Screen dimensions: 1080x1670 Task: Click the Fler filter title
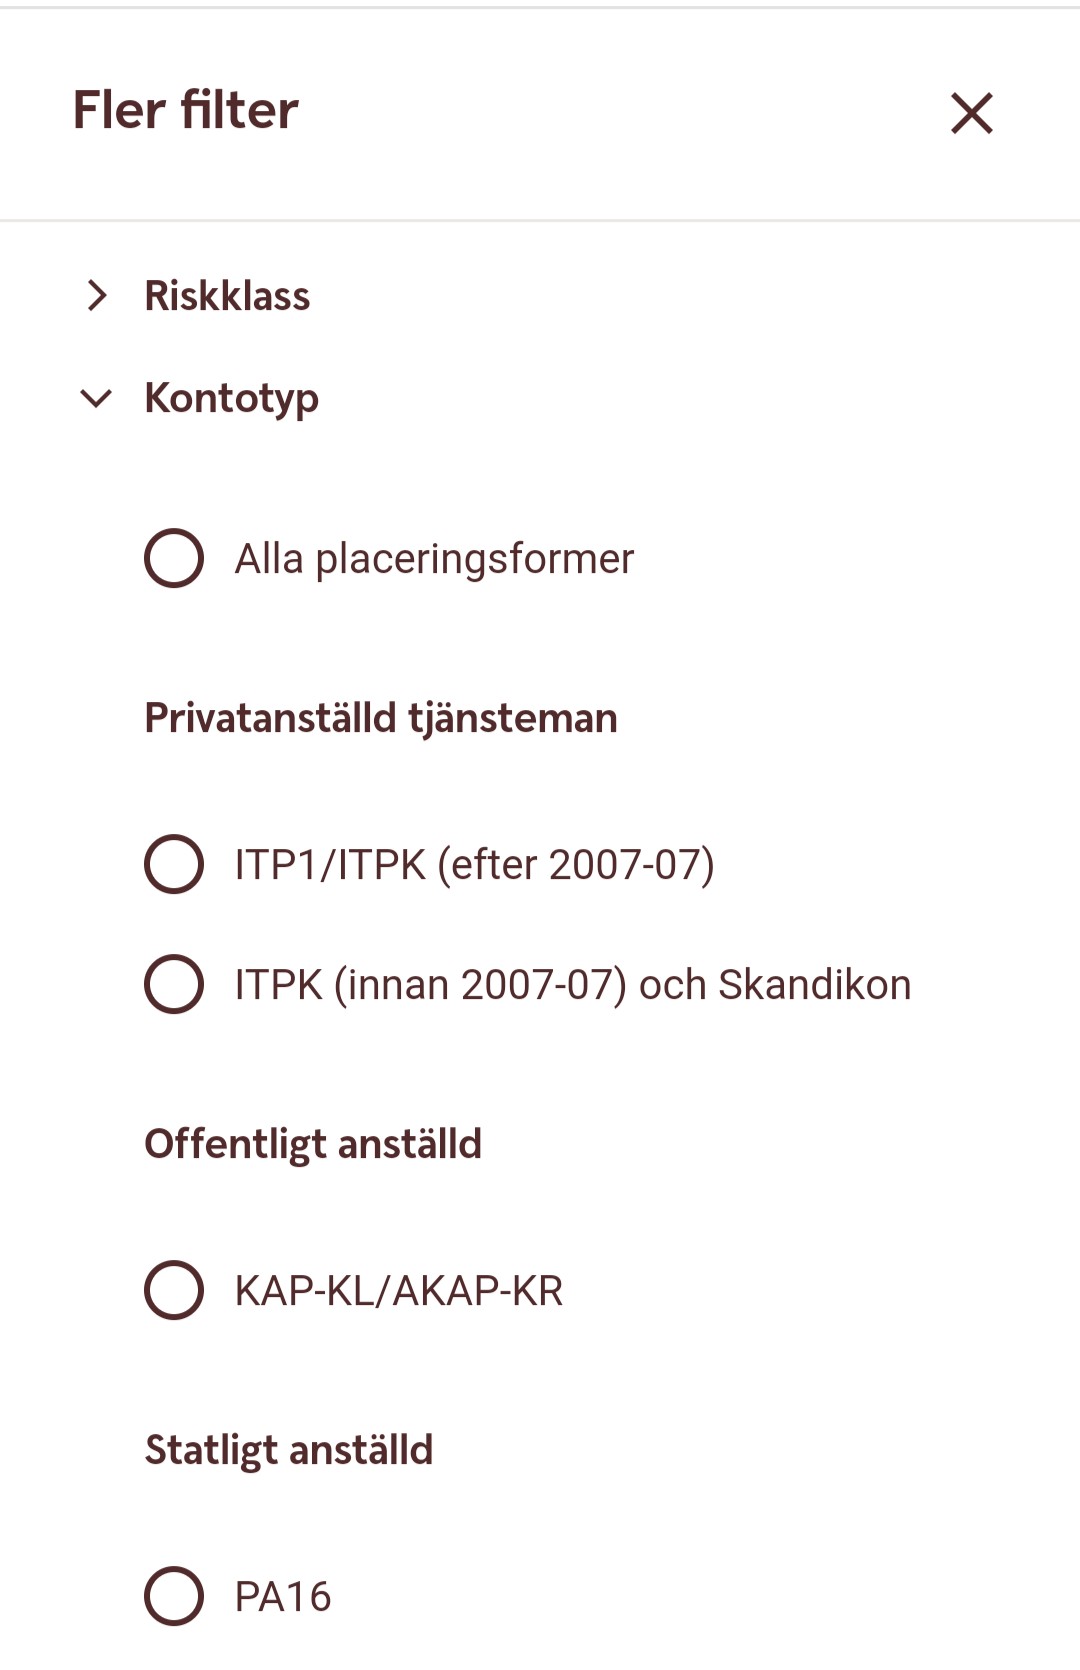[x=186, y=110]
